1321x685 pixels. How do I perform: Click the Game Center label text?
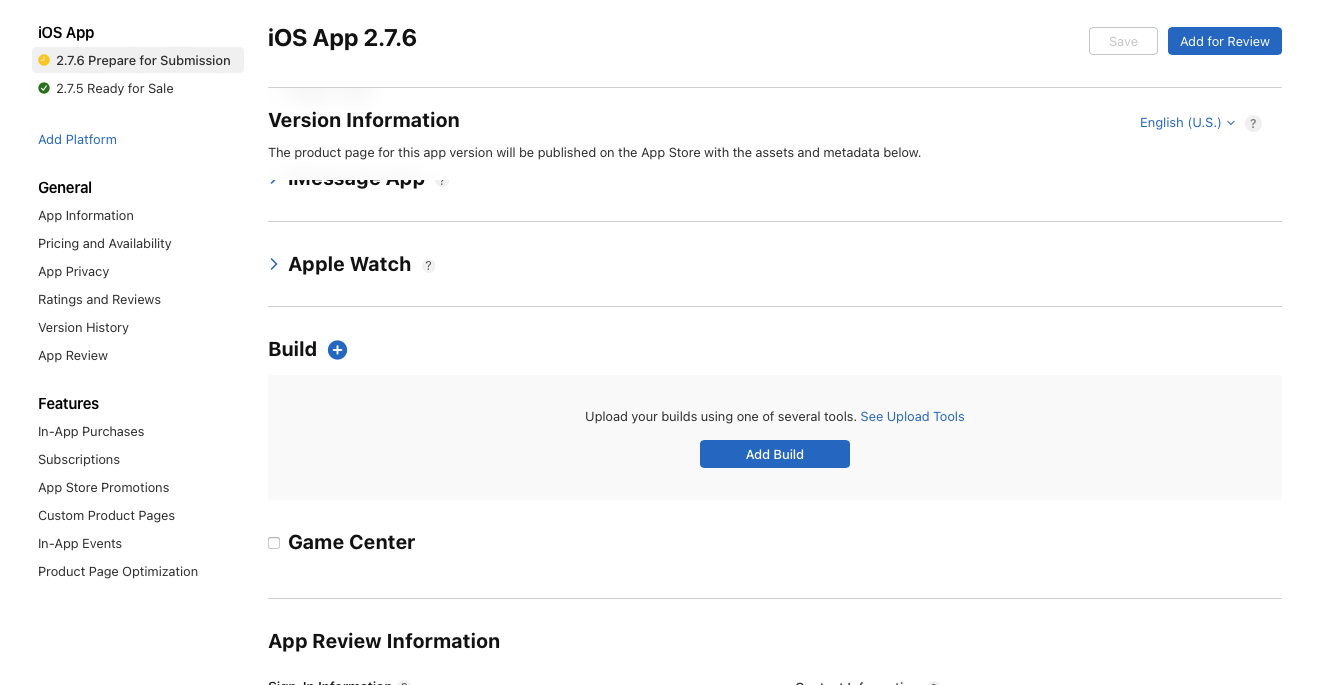point(352,543)
